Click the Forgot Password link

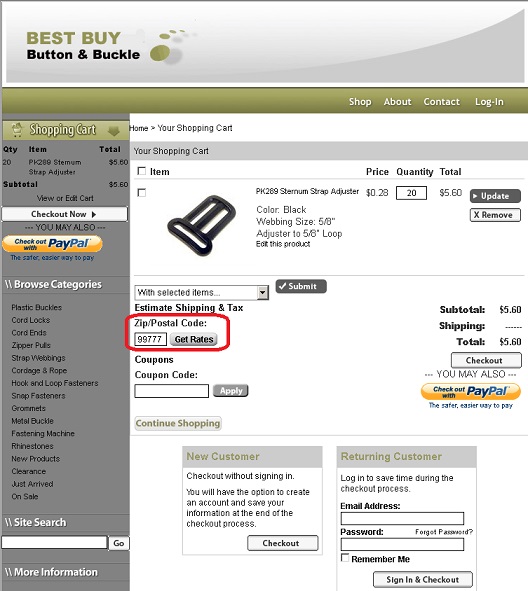(x=444, y=532)
